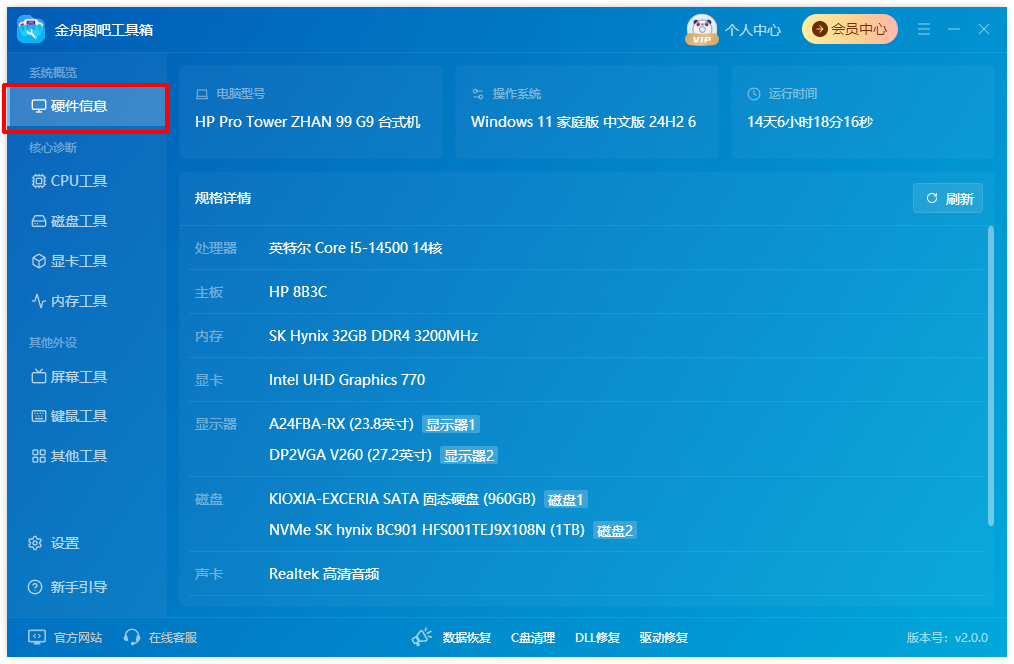Open the hamburger menu icon in title bar
The height and width of the screenshot is (664, 1014).
[924, 29]
